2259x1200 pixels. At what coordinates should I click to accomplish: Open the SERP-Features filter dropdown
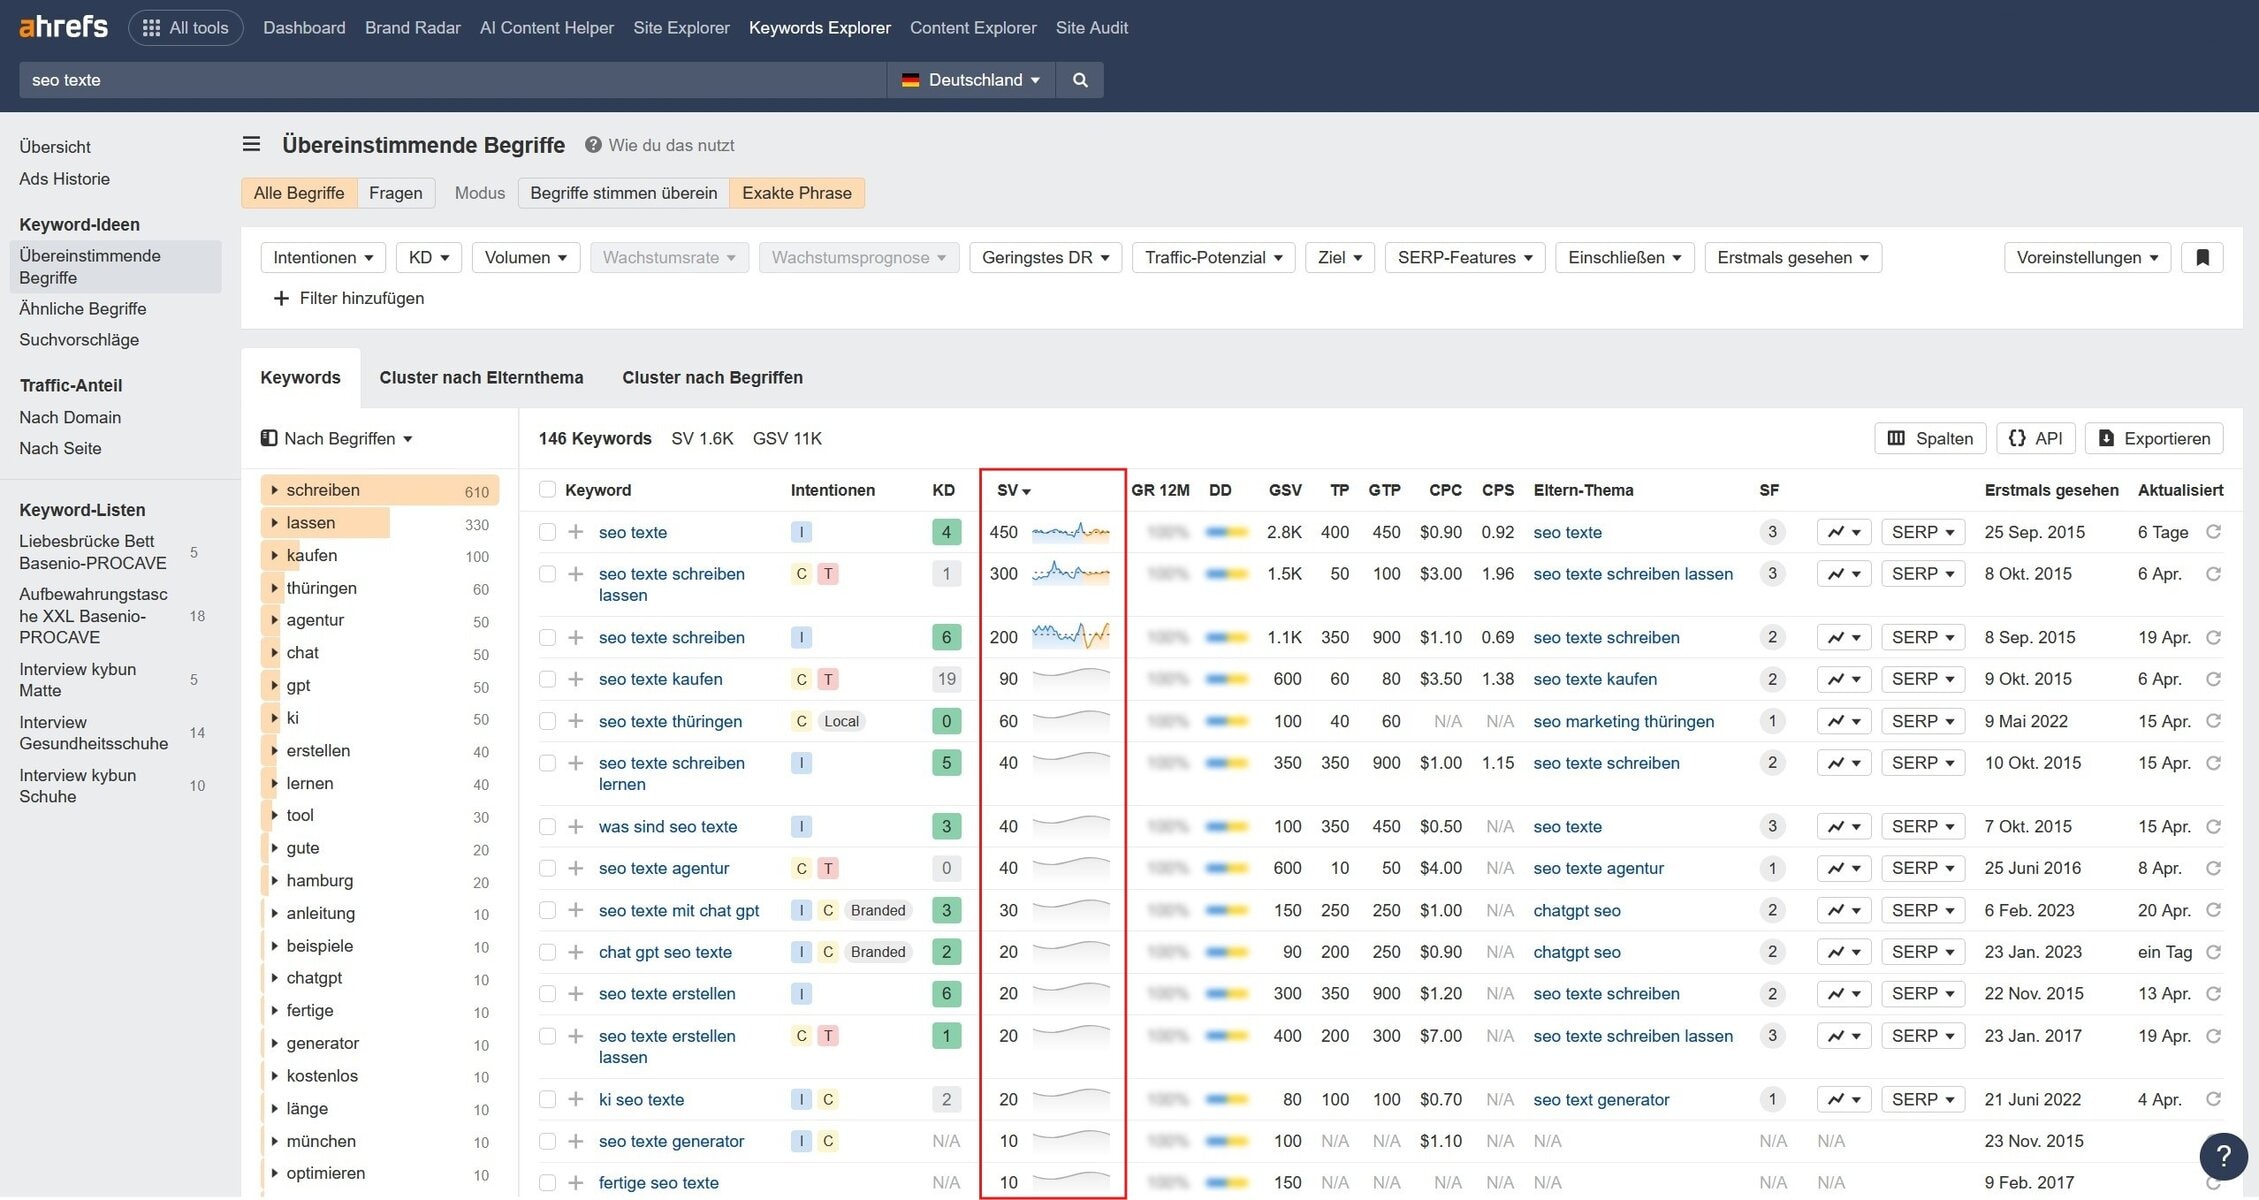coord(1465,257)
